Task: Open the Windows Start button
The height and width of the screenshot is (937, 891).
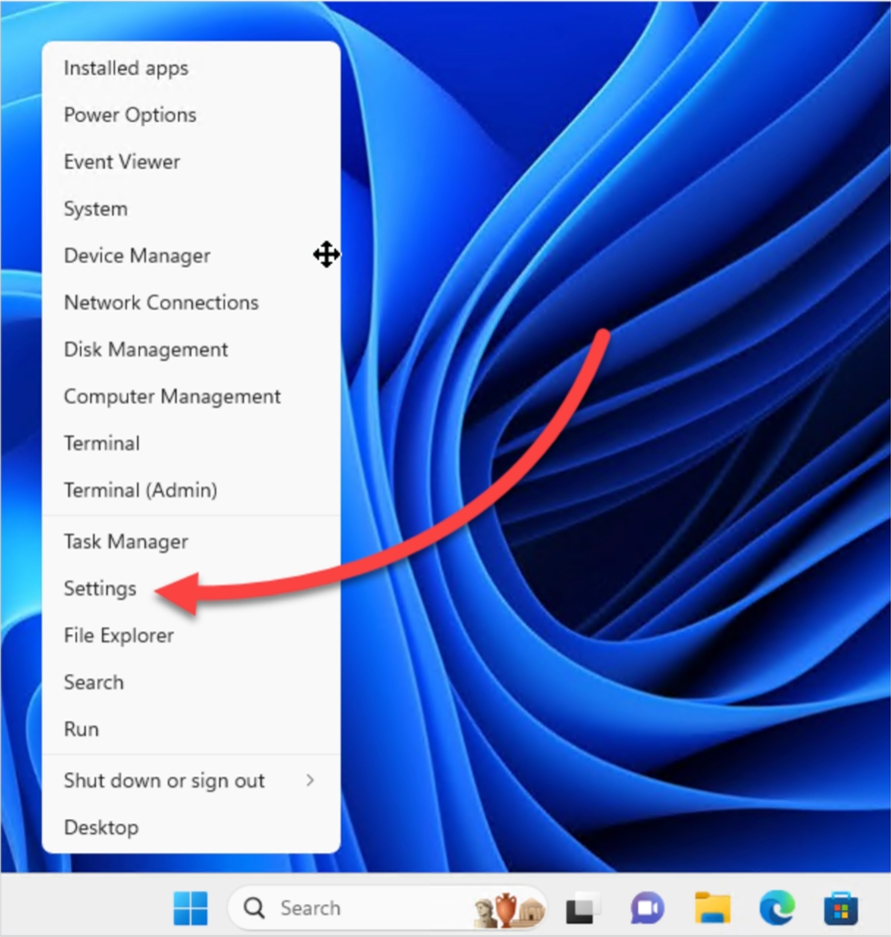Action: (x=190, y=908)
